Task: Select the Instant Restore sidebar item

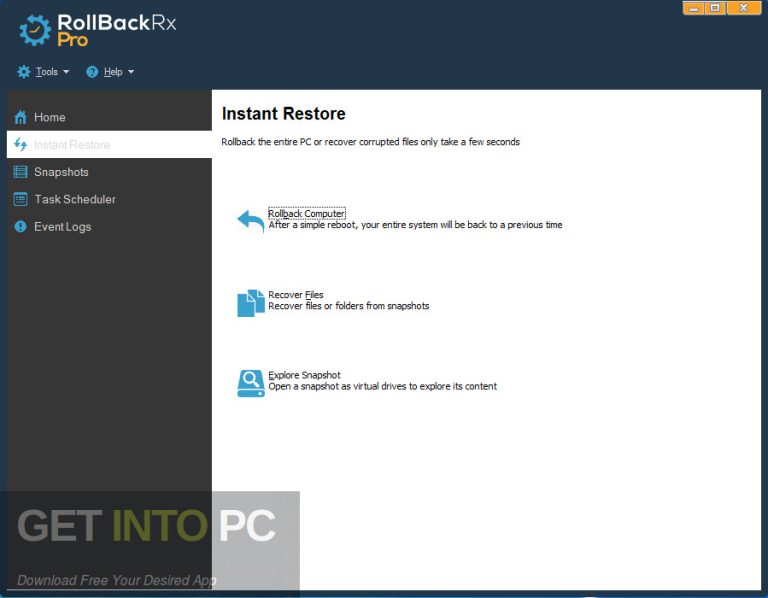Action: coord(109,144)
